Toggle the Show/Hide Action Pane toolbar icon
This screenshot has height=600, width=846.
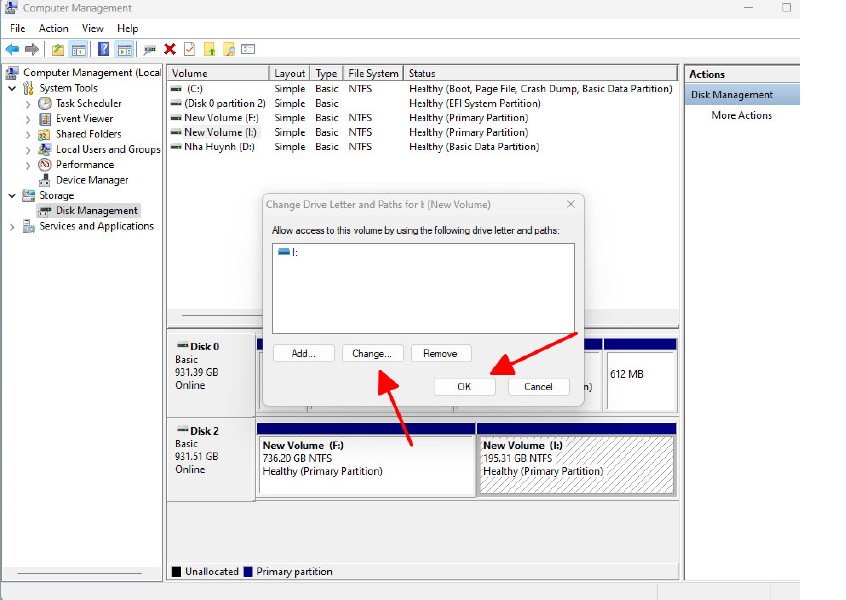(x=125, y=50)
